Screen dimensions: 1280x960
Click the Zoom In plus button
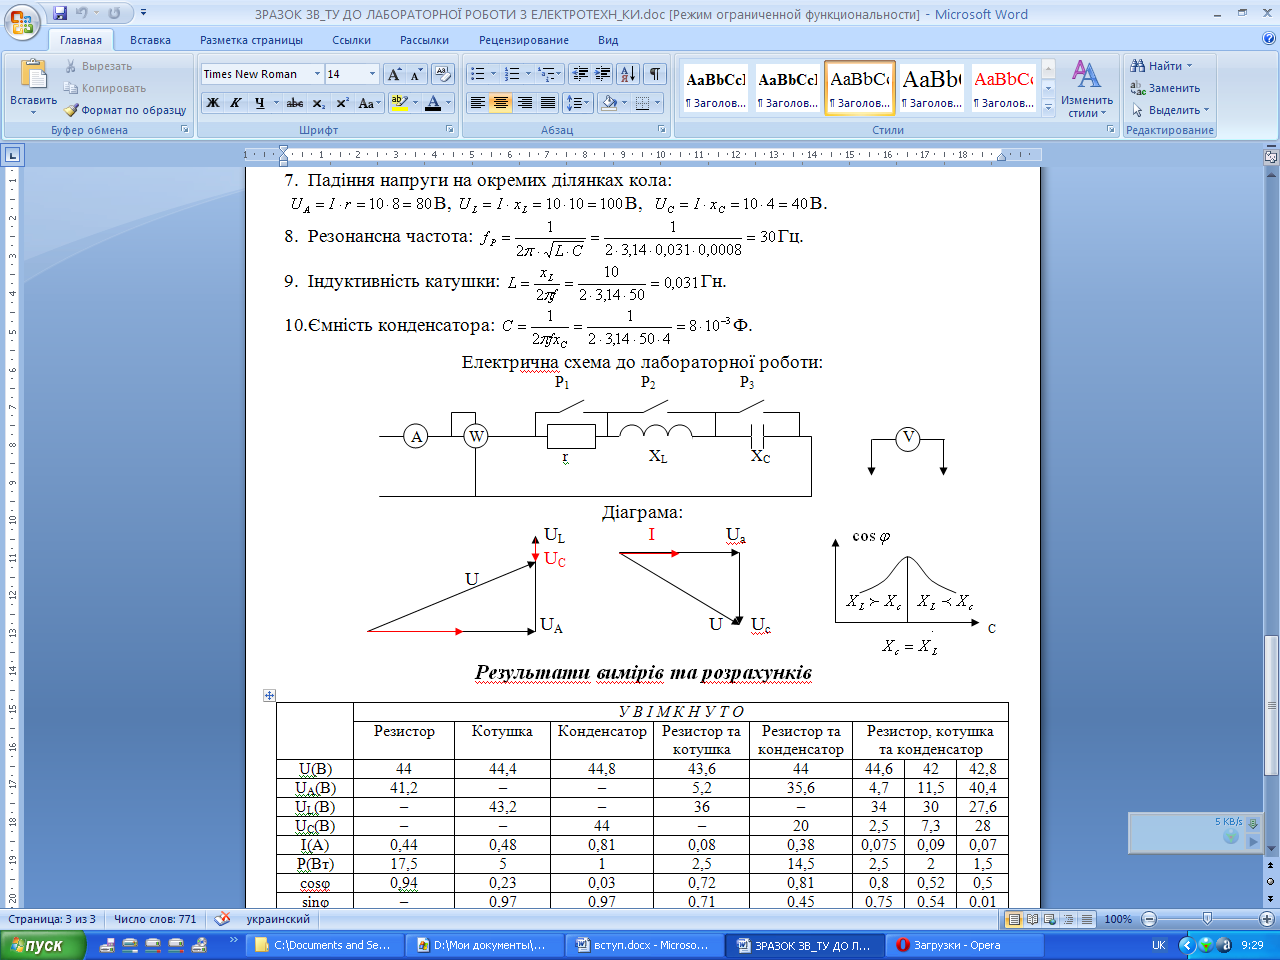[x=1267, y=919]
